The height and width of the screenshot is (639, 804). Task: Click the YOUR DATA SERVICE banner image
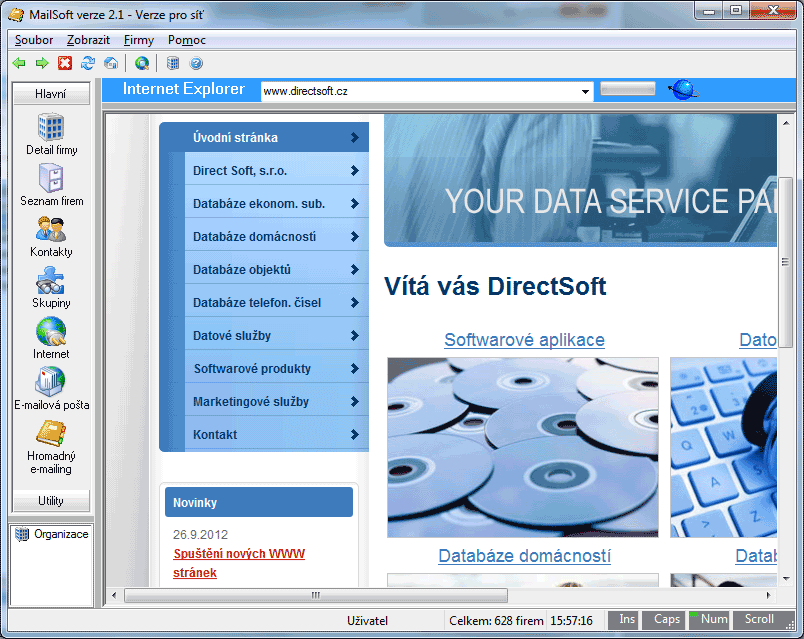point(580,180)
